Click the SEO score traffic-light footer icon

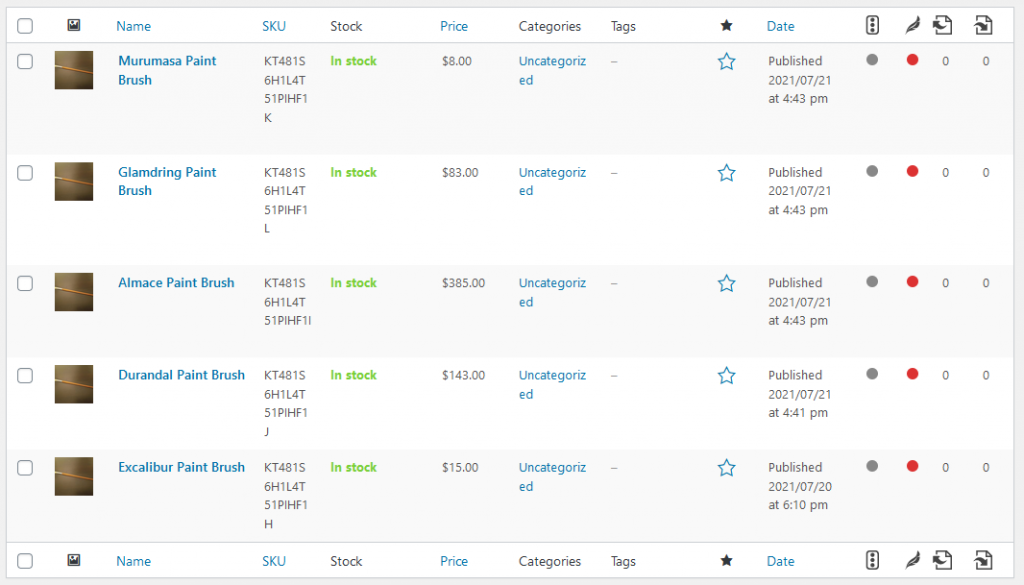(872, 560)
